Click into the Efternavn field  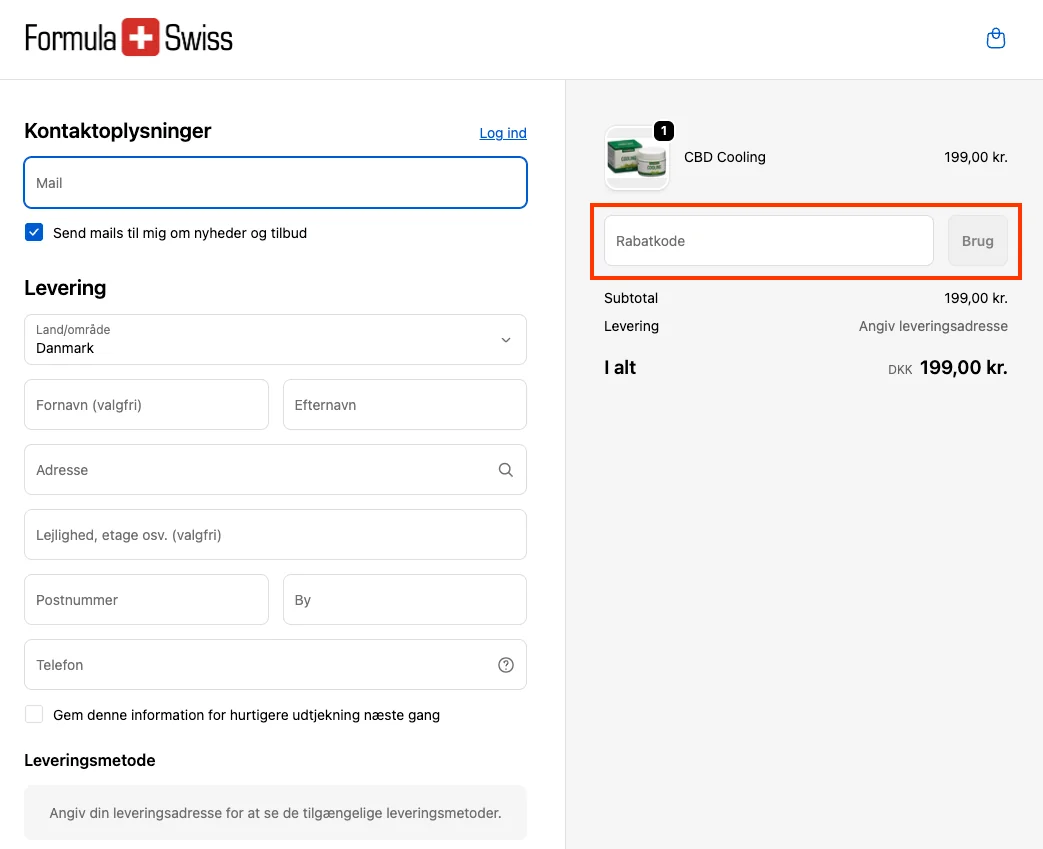[404, 405]
